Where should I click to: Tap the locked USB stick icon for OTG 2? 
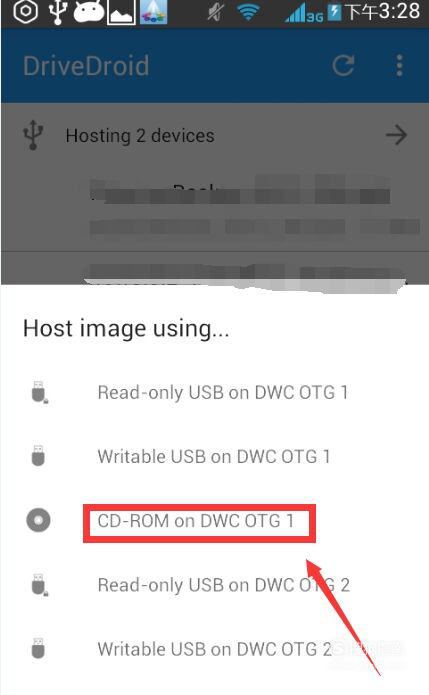point(39,585)
